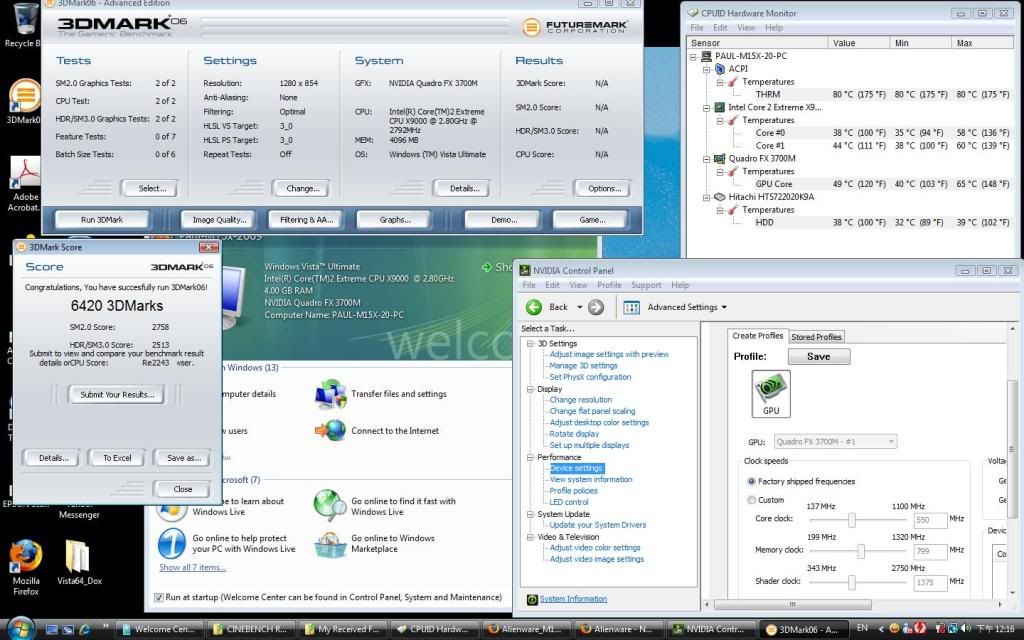This screenshot has height=640, width=1024.
Task: Click the NVIDIA panel horizontal scrollbar
Action: click(793, 605)
